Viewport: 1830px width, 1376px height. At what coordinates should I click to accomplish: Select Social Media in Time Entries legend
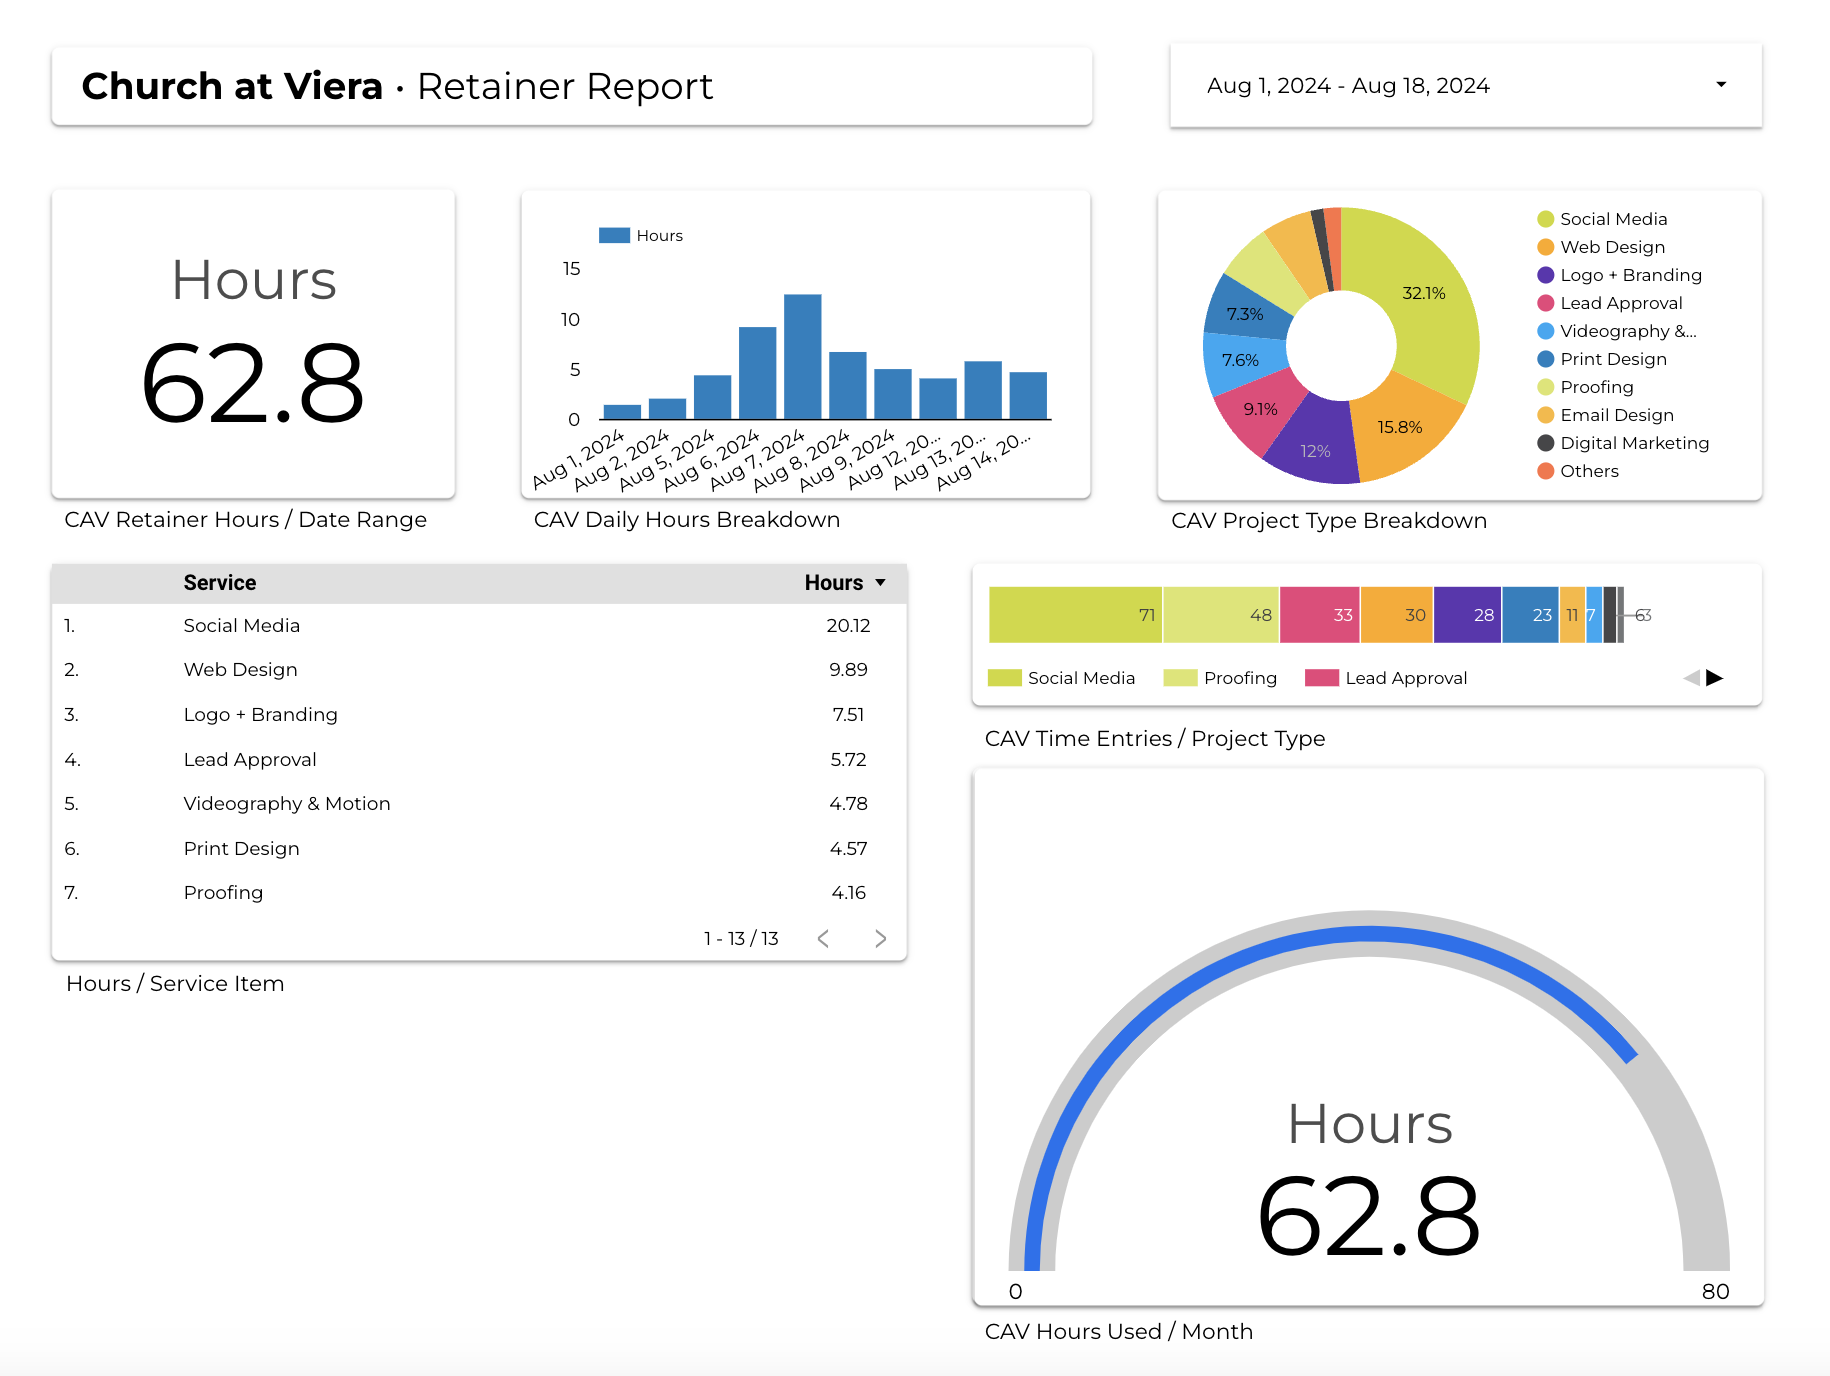point(1061,678)
